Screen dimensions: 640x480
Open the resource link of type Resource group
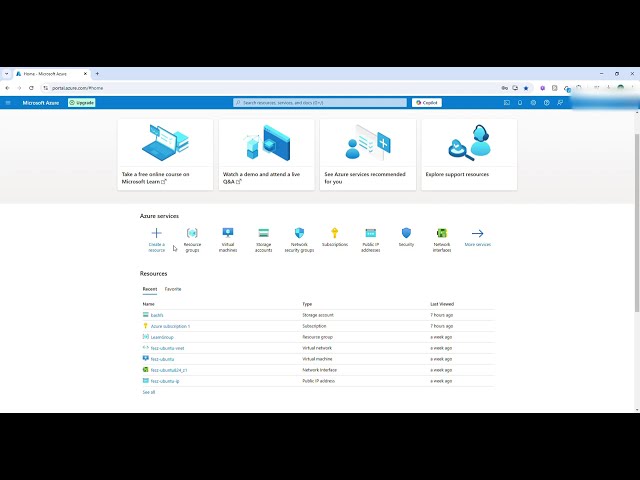(162, 337)
